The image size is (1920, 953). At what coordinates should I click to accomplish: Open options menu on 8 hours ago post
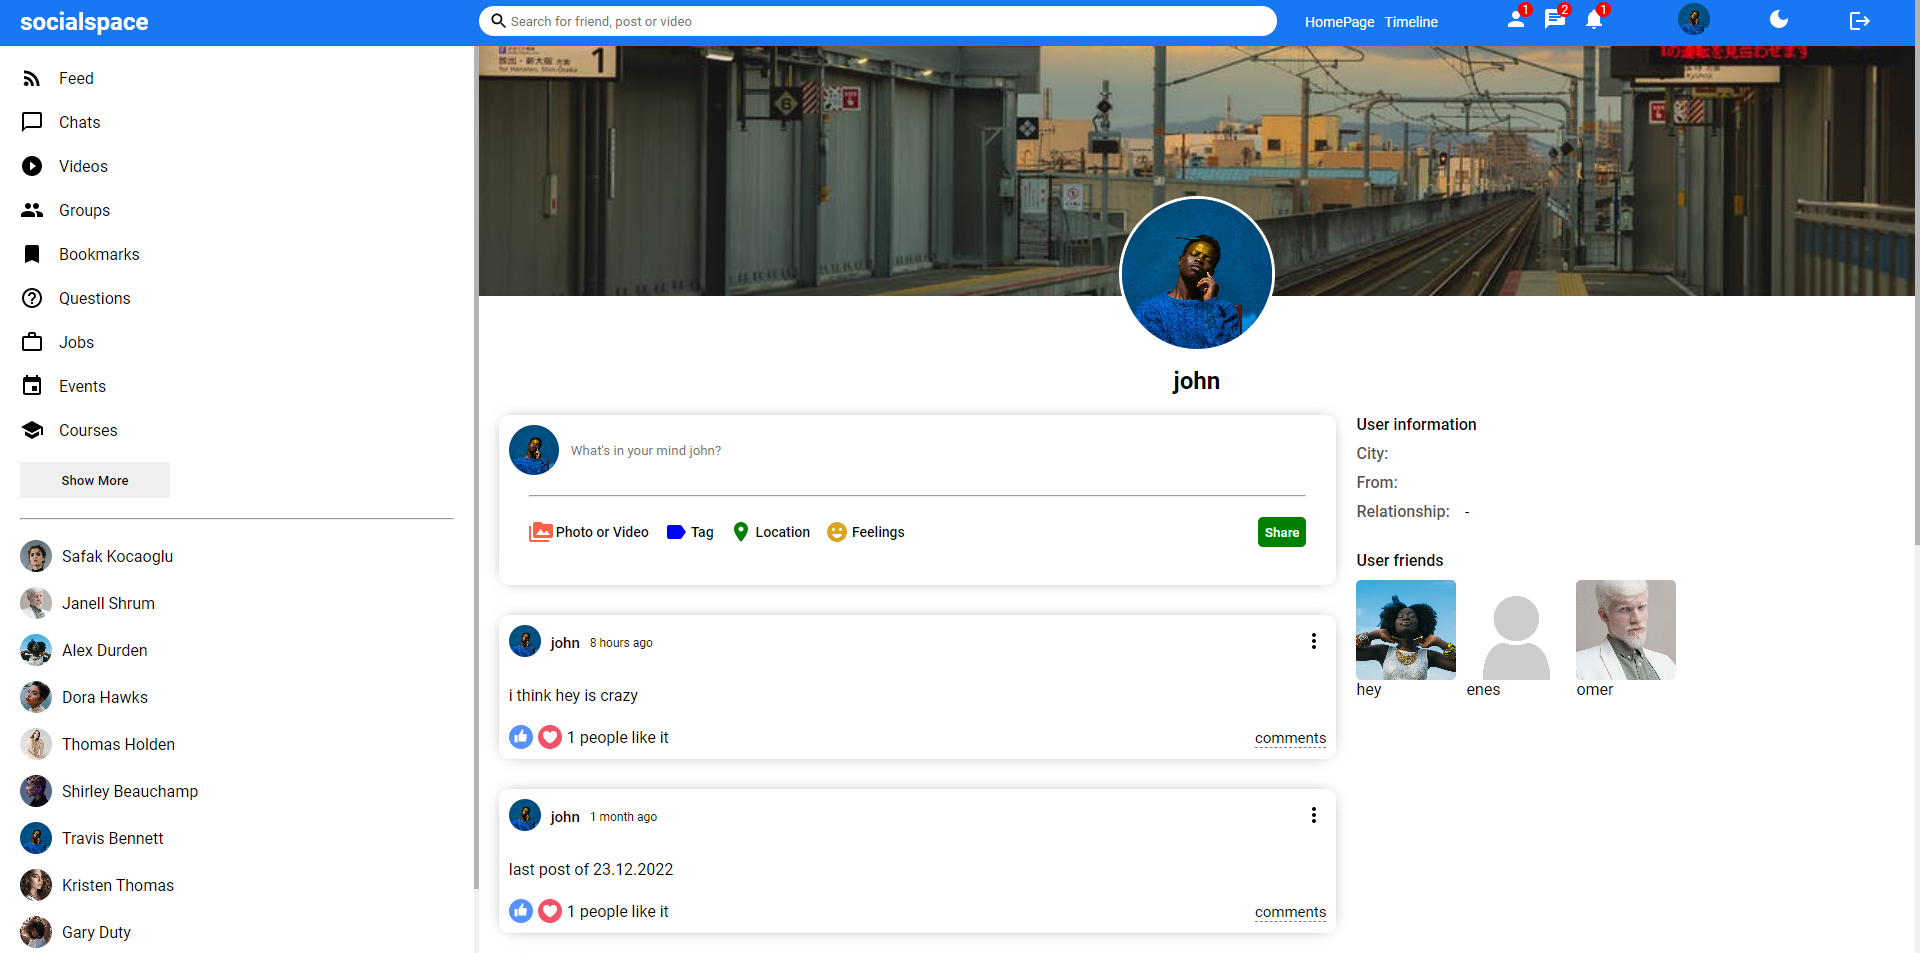[x=1314, y=641]
